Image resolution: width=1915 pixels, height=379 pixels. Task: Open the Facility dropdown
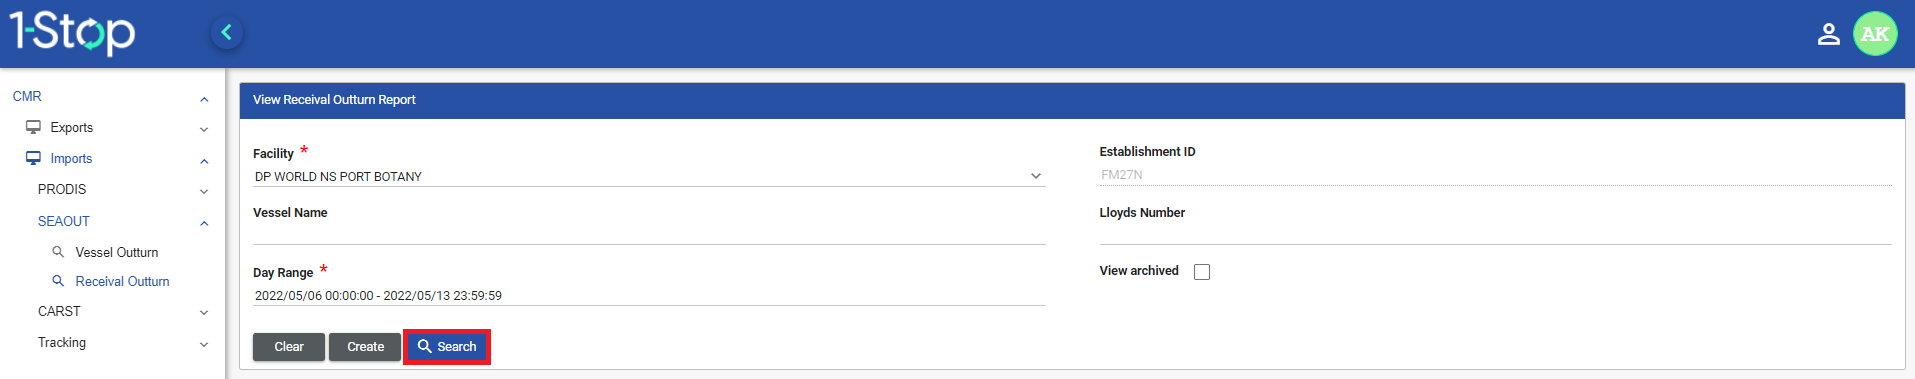click(x=649, y=176)
